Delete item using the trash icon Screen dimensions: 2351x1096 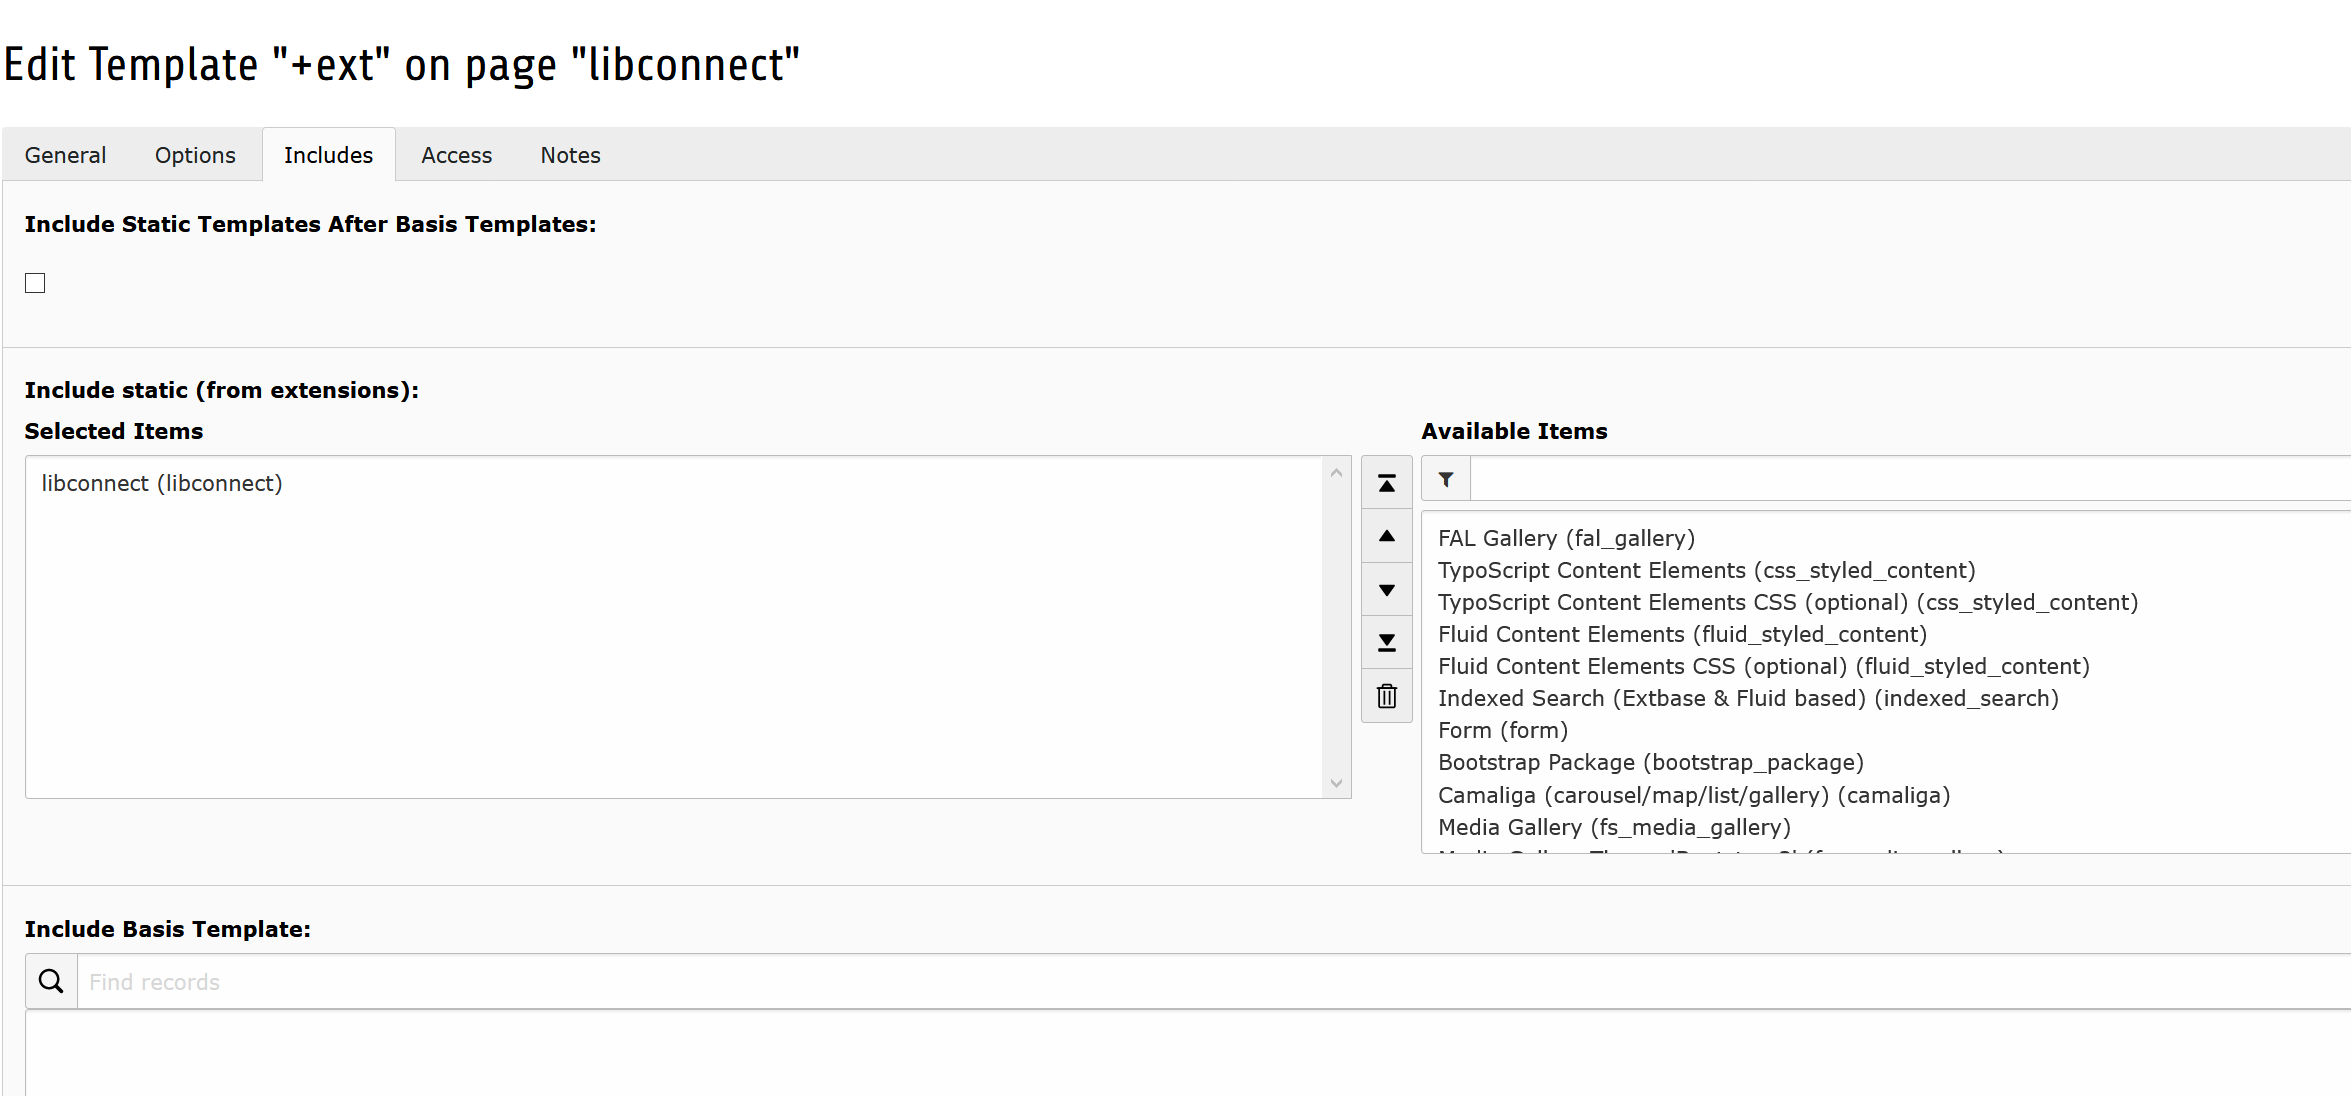1386,695
